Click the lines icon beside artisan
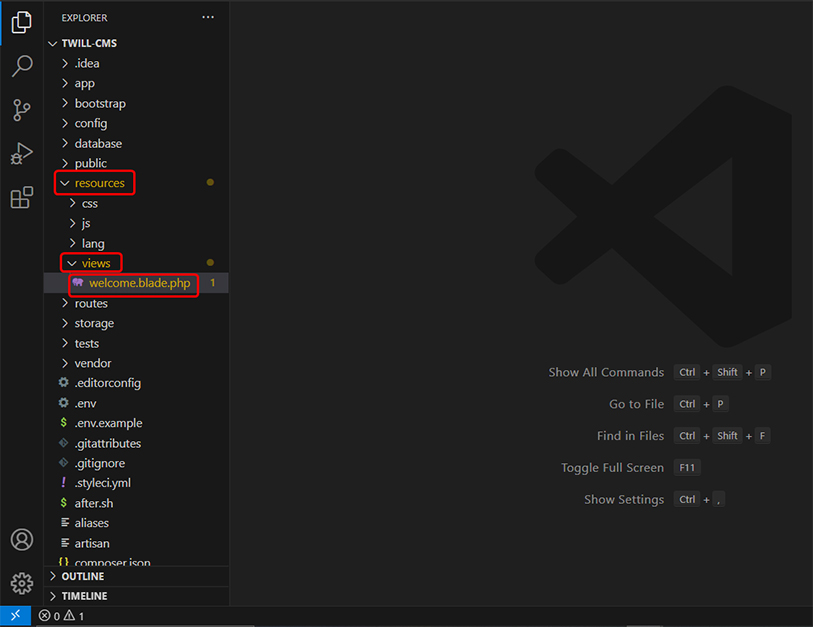The width and height of the screenshot is (813, 627). [x=65, y=543]
